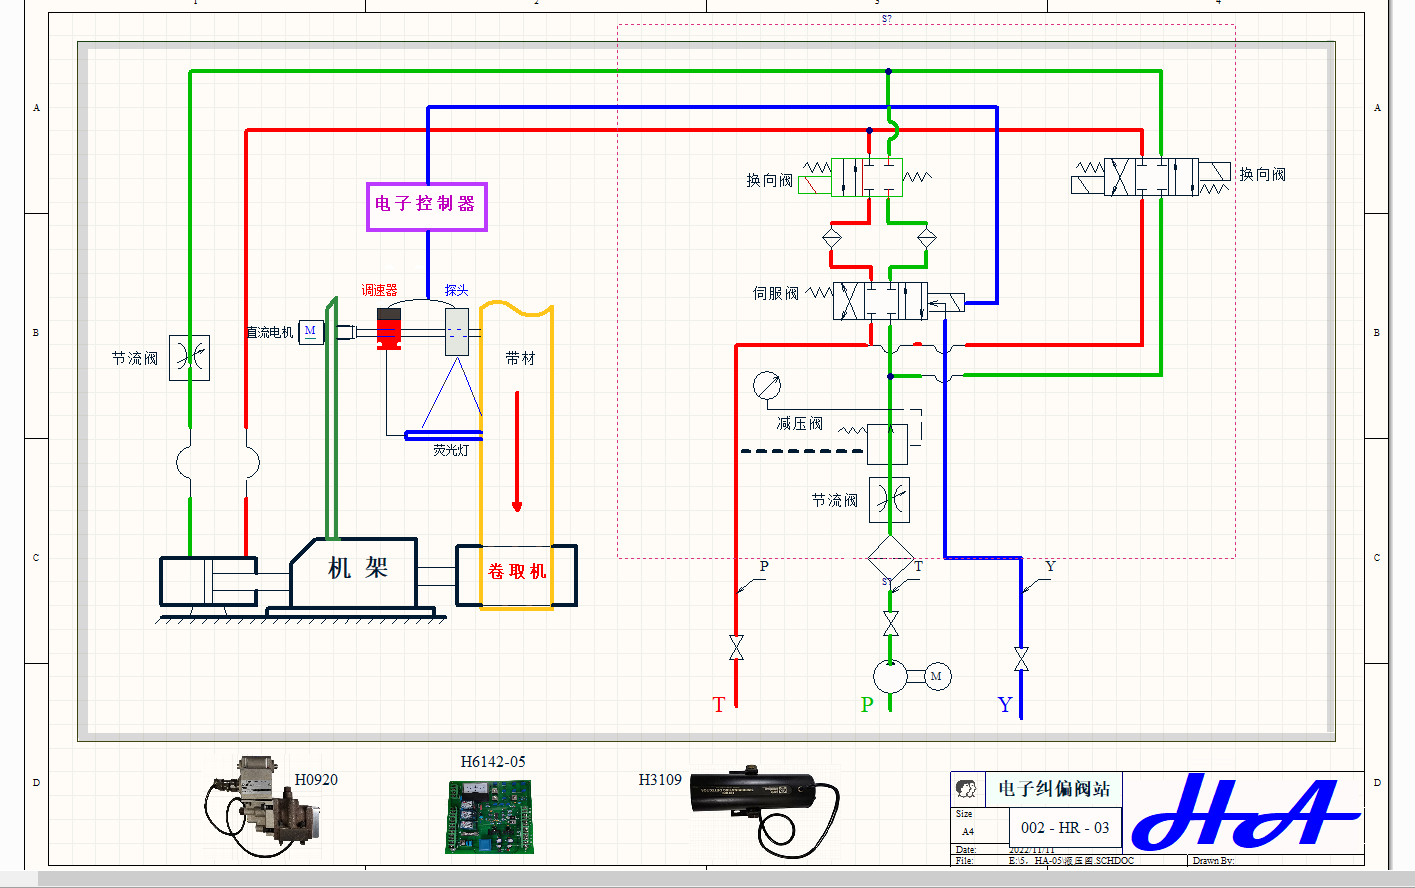This screenshot has width=1415, height=888.
Task: Click the pressure reducing valve symbol
Action: (887, 444)
